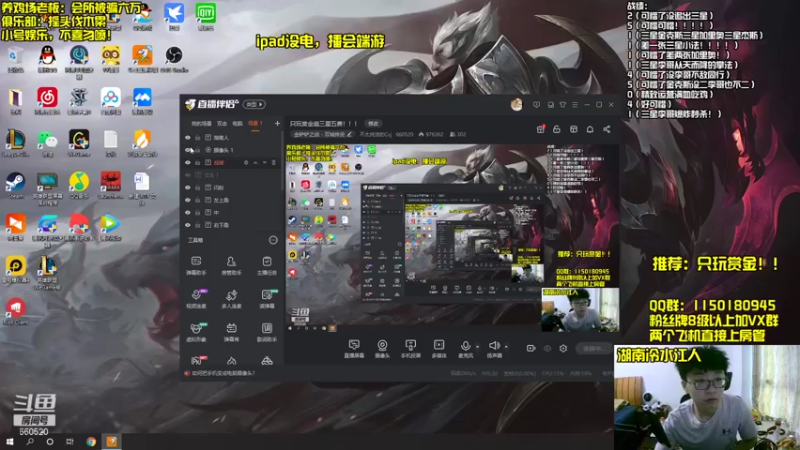Click the gift box icon with red badge
Image resolution: width=800 pixels, height=450 pixels.
541,129
